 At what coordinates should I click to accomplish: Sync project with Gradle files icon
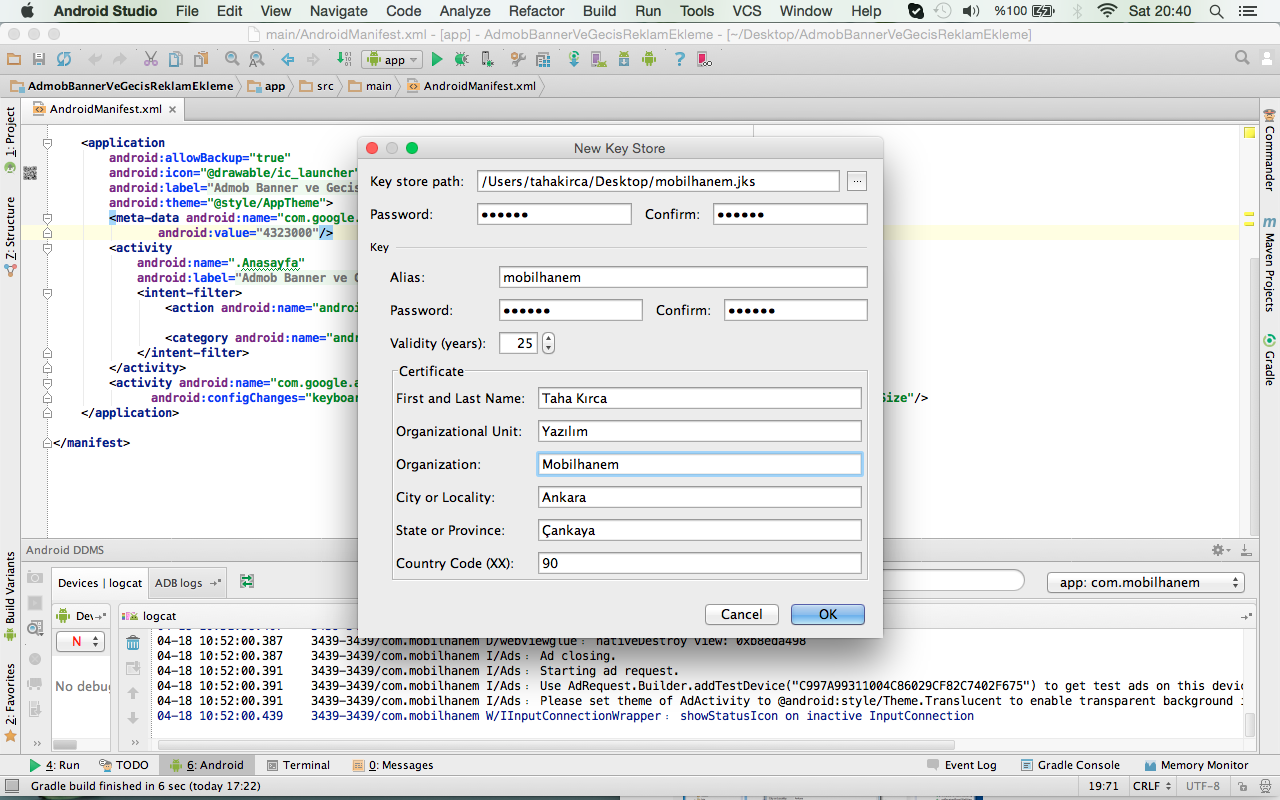[574, 59]
